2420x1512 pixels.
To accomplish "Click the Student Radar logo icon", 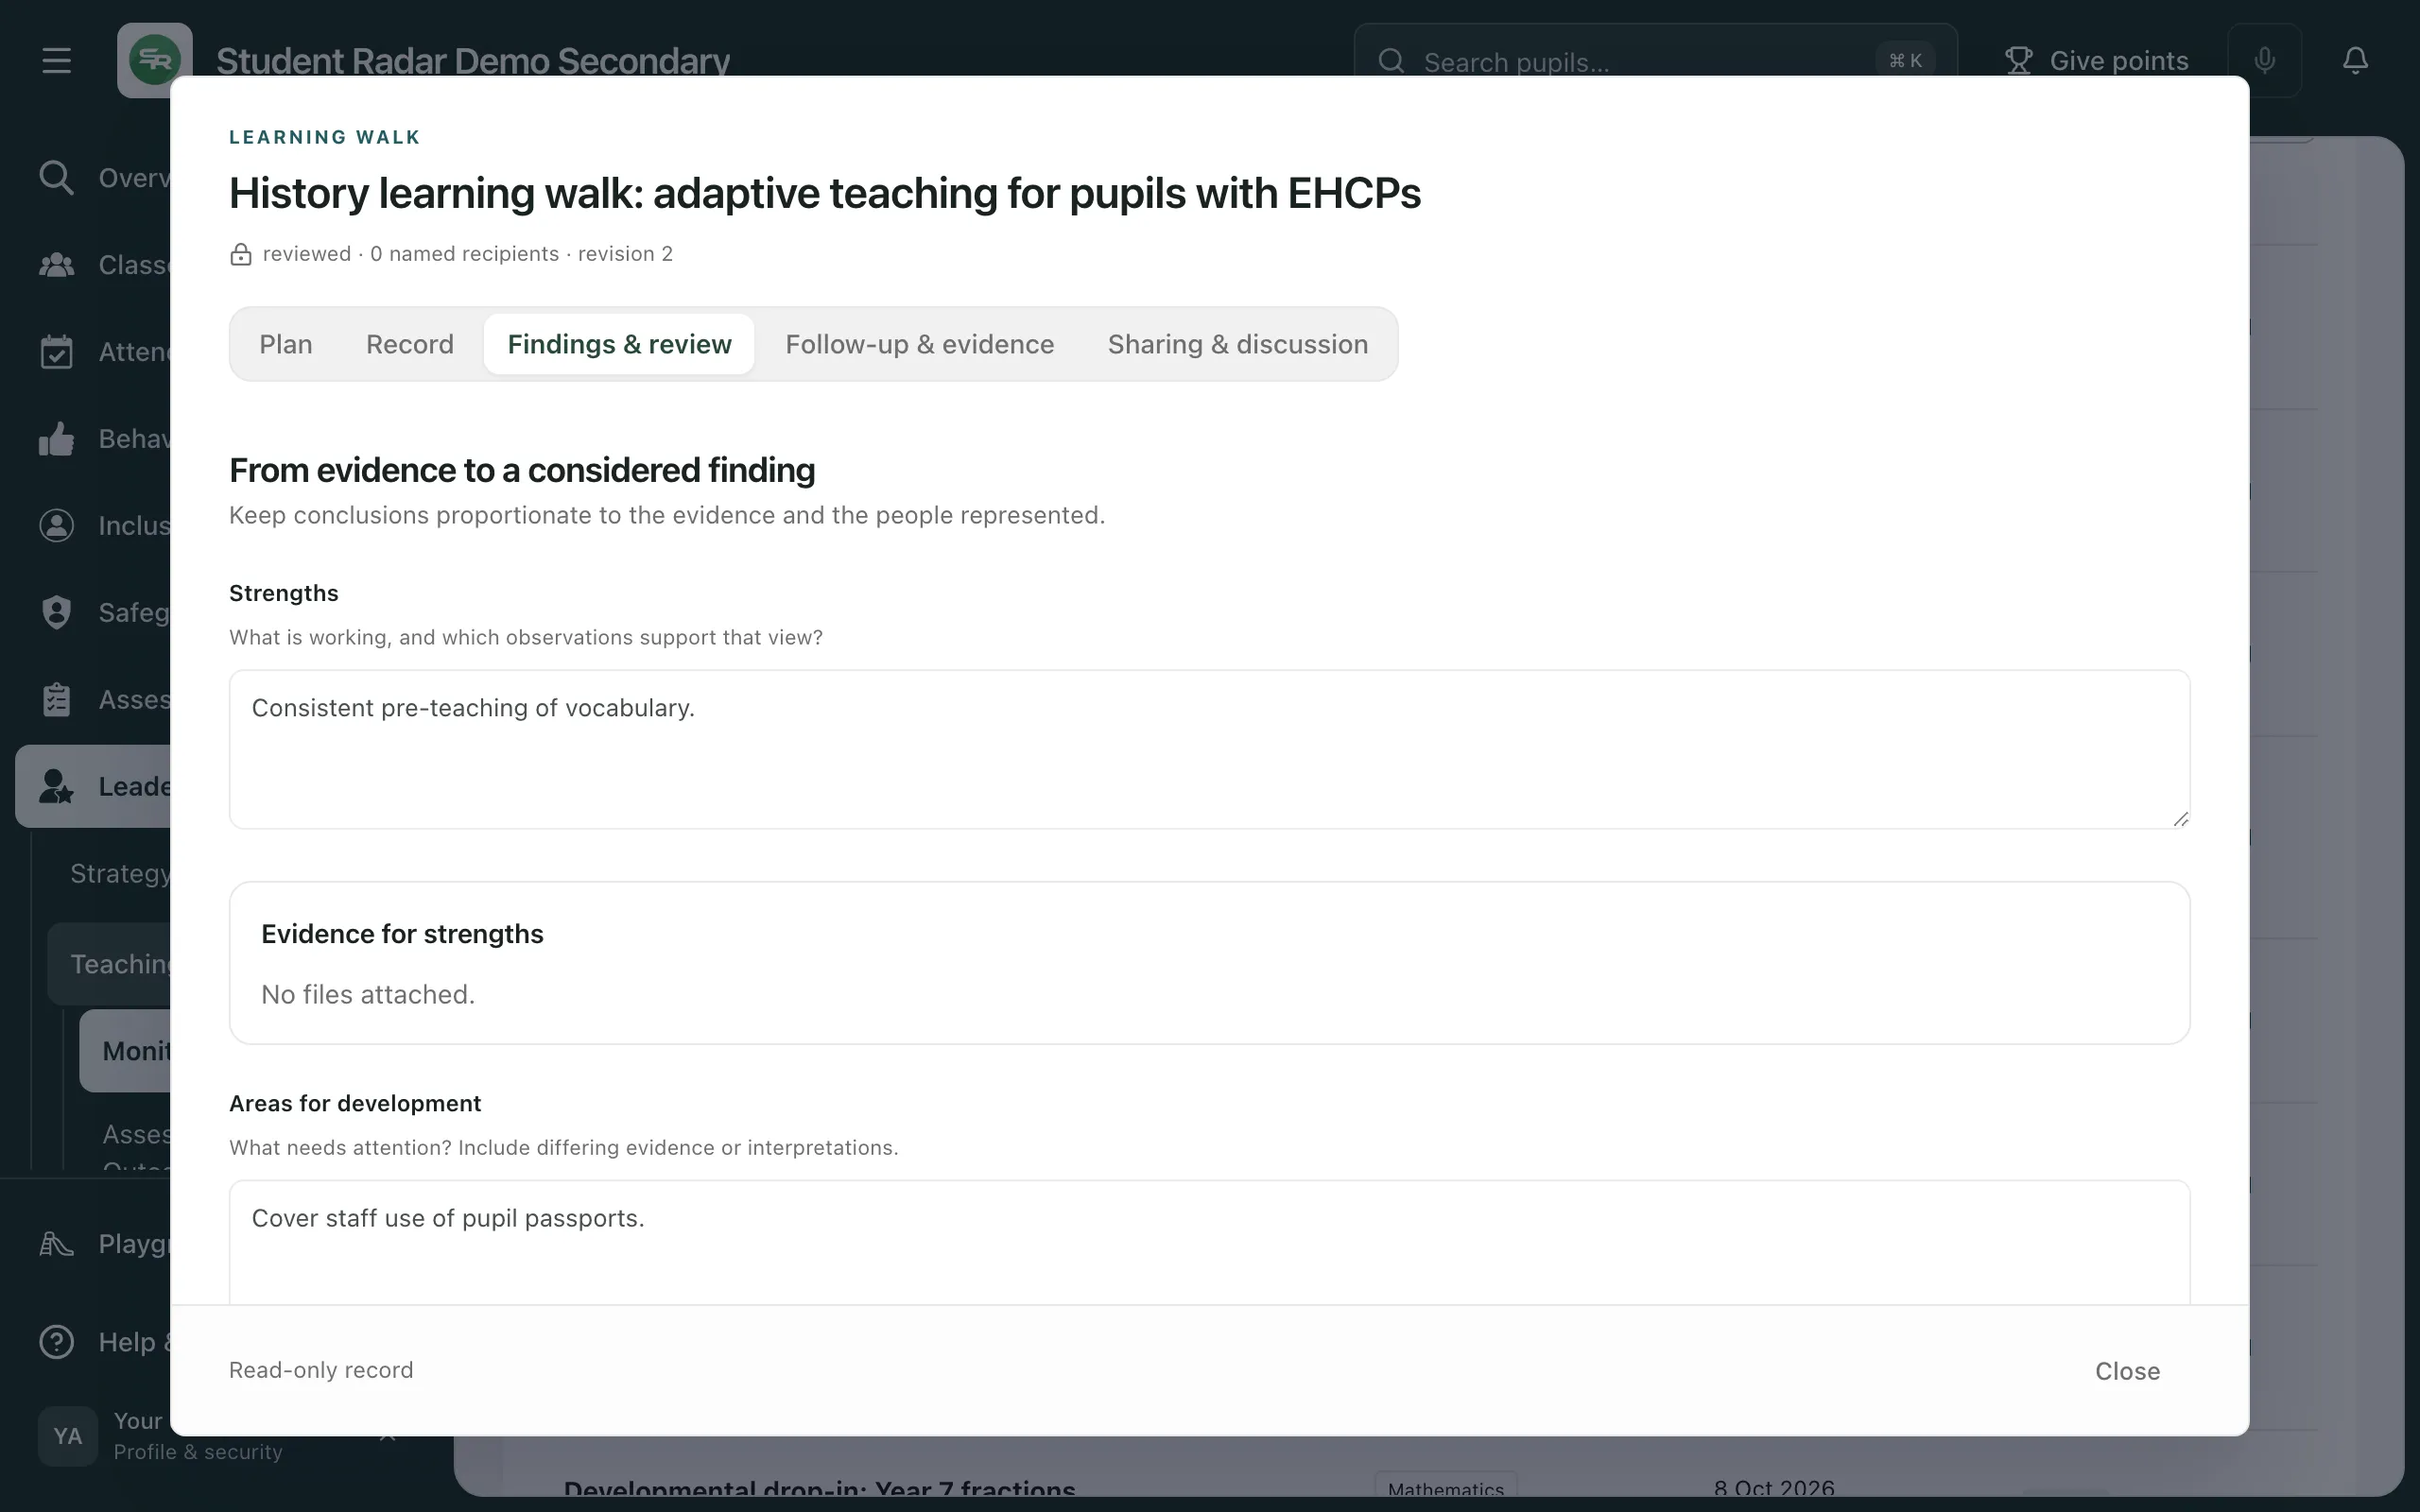I will (x=154, y=60).
